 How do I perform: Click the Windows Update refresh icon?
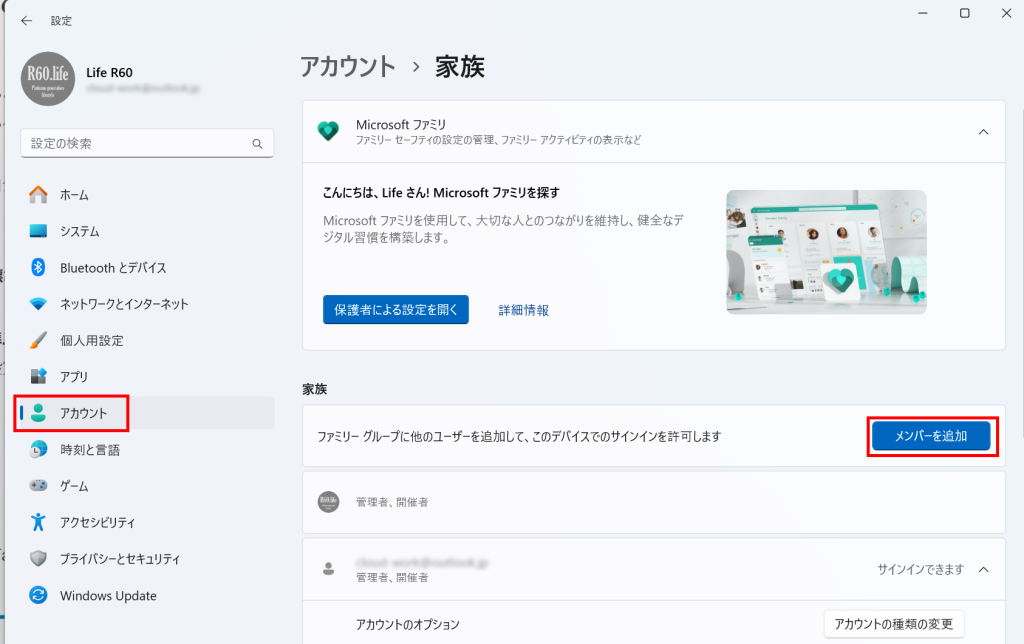click(x=39, y=596)
